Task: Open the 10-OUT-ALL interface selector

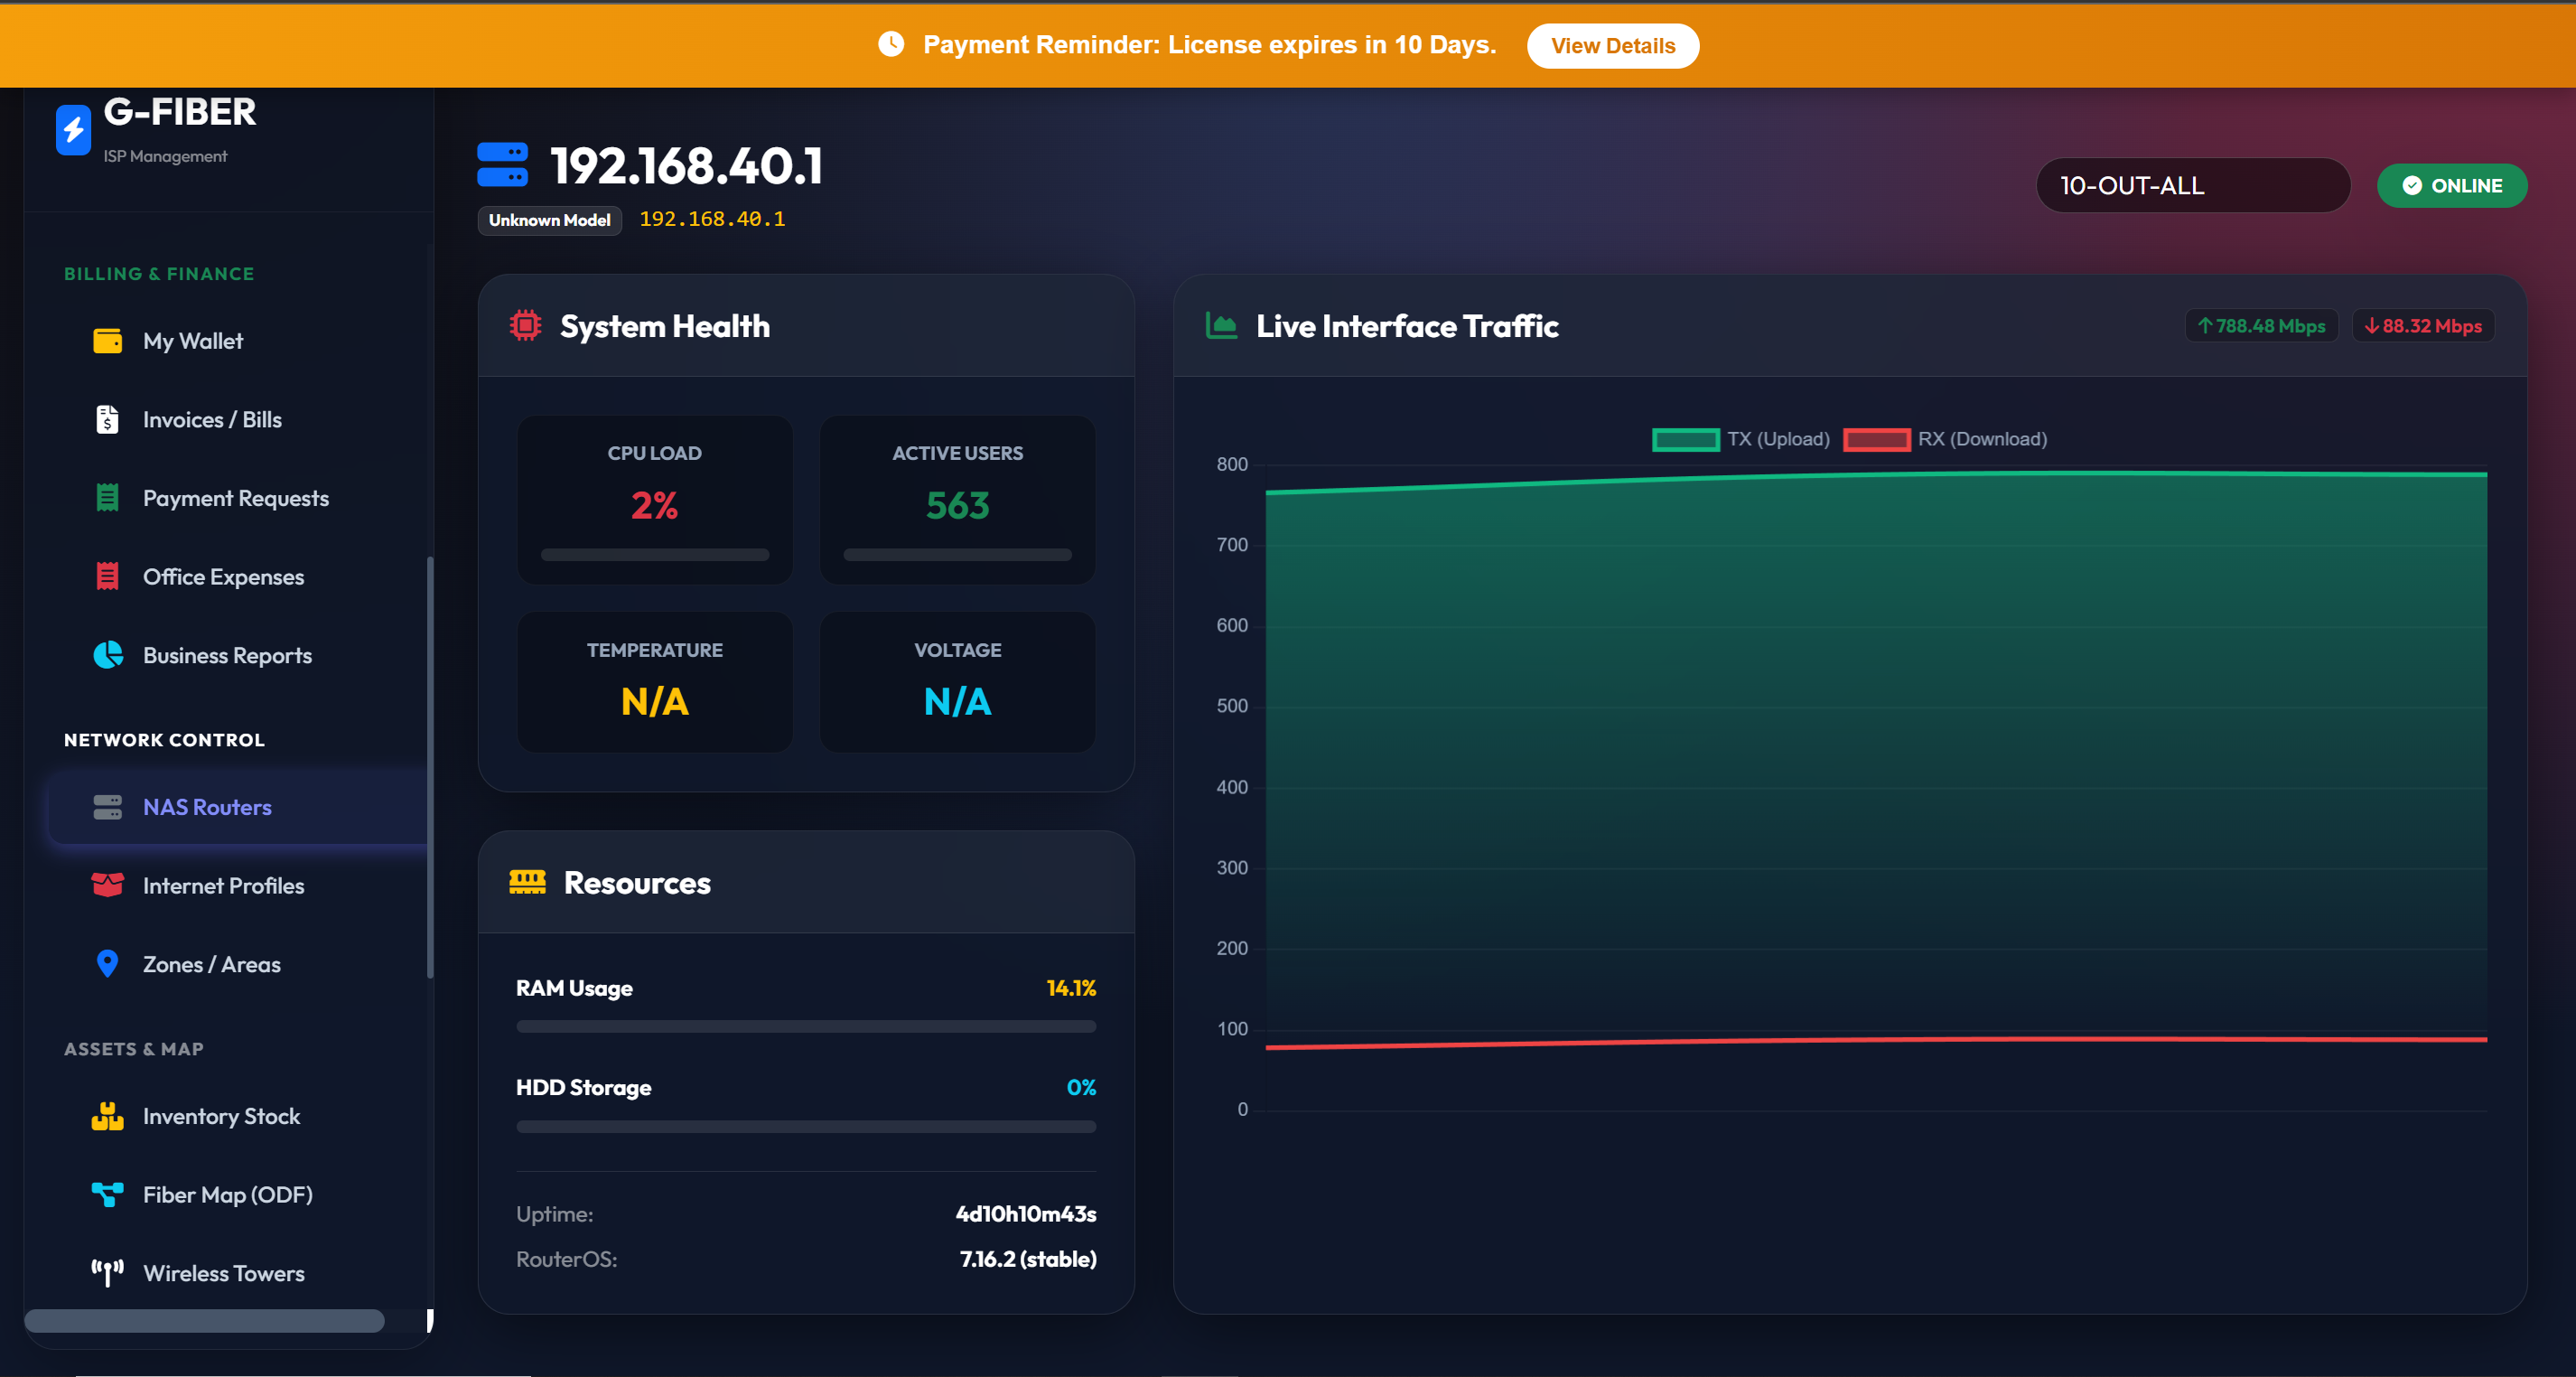Action: pos(2192,186)
